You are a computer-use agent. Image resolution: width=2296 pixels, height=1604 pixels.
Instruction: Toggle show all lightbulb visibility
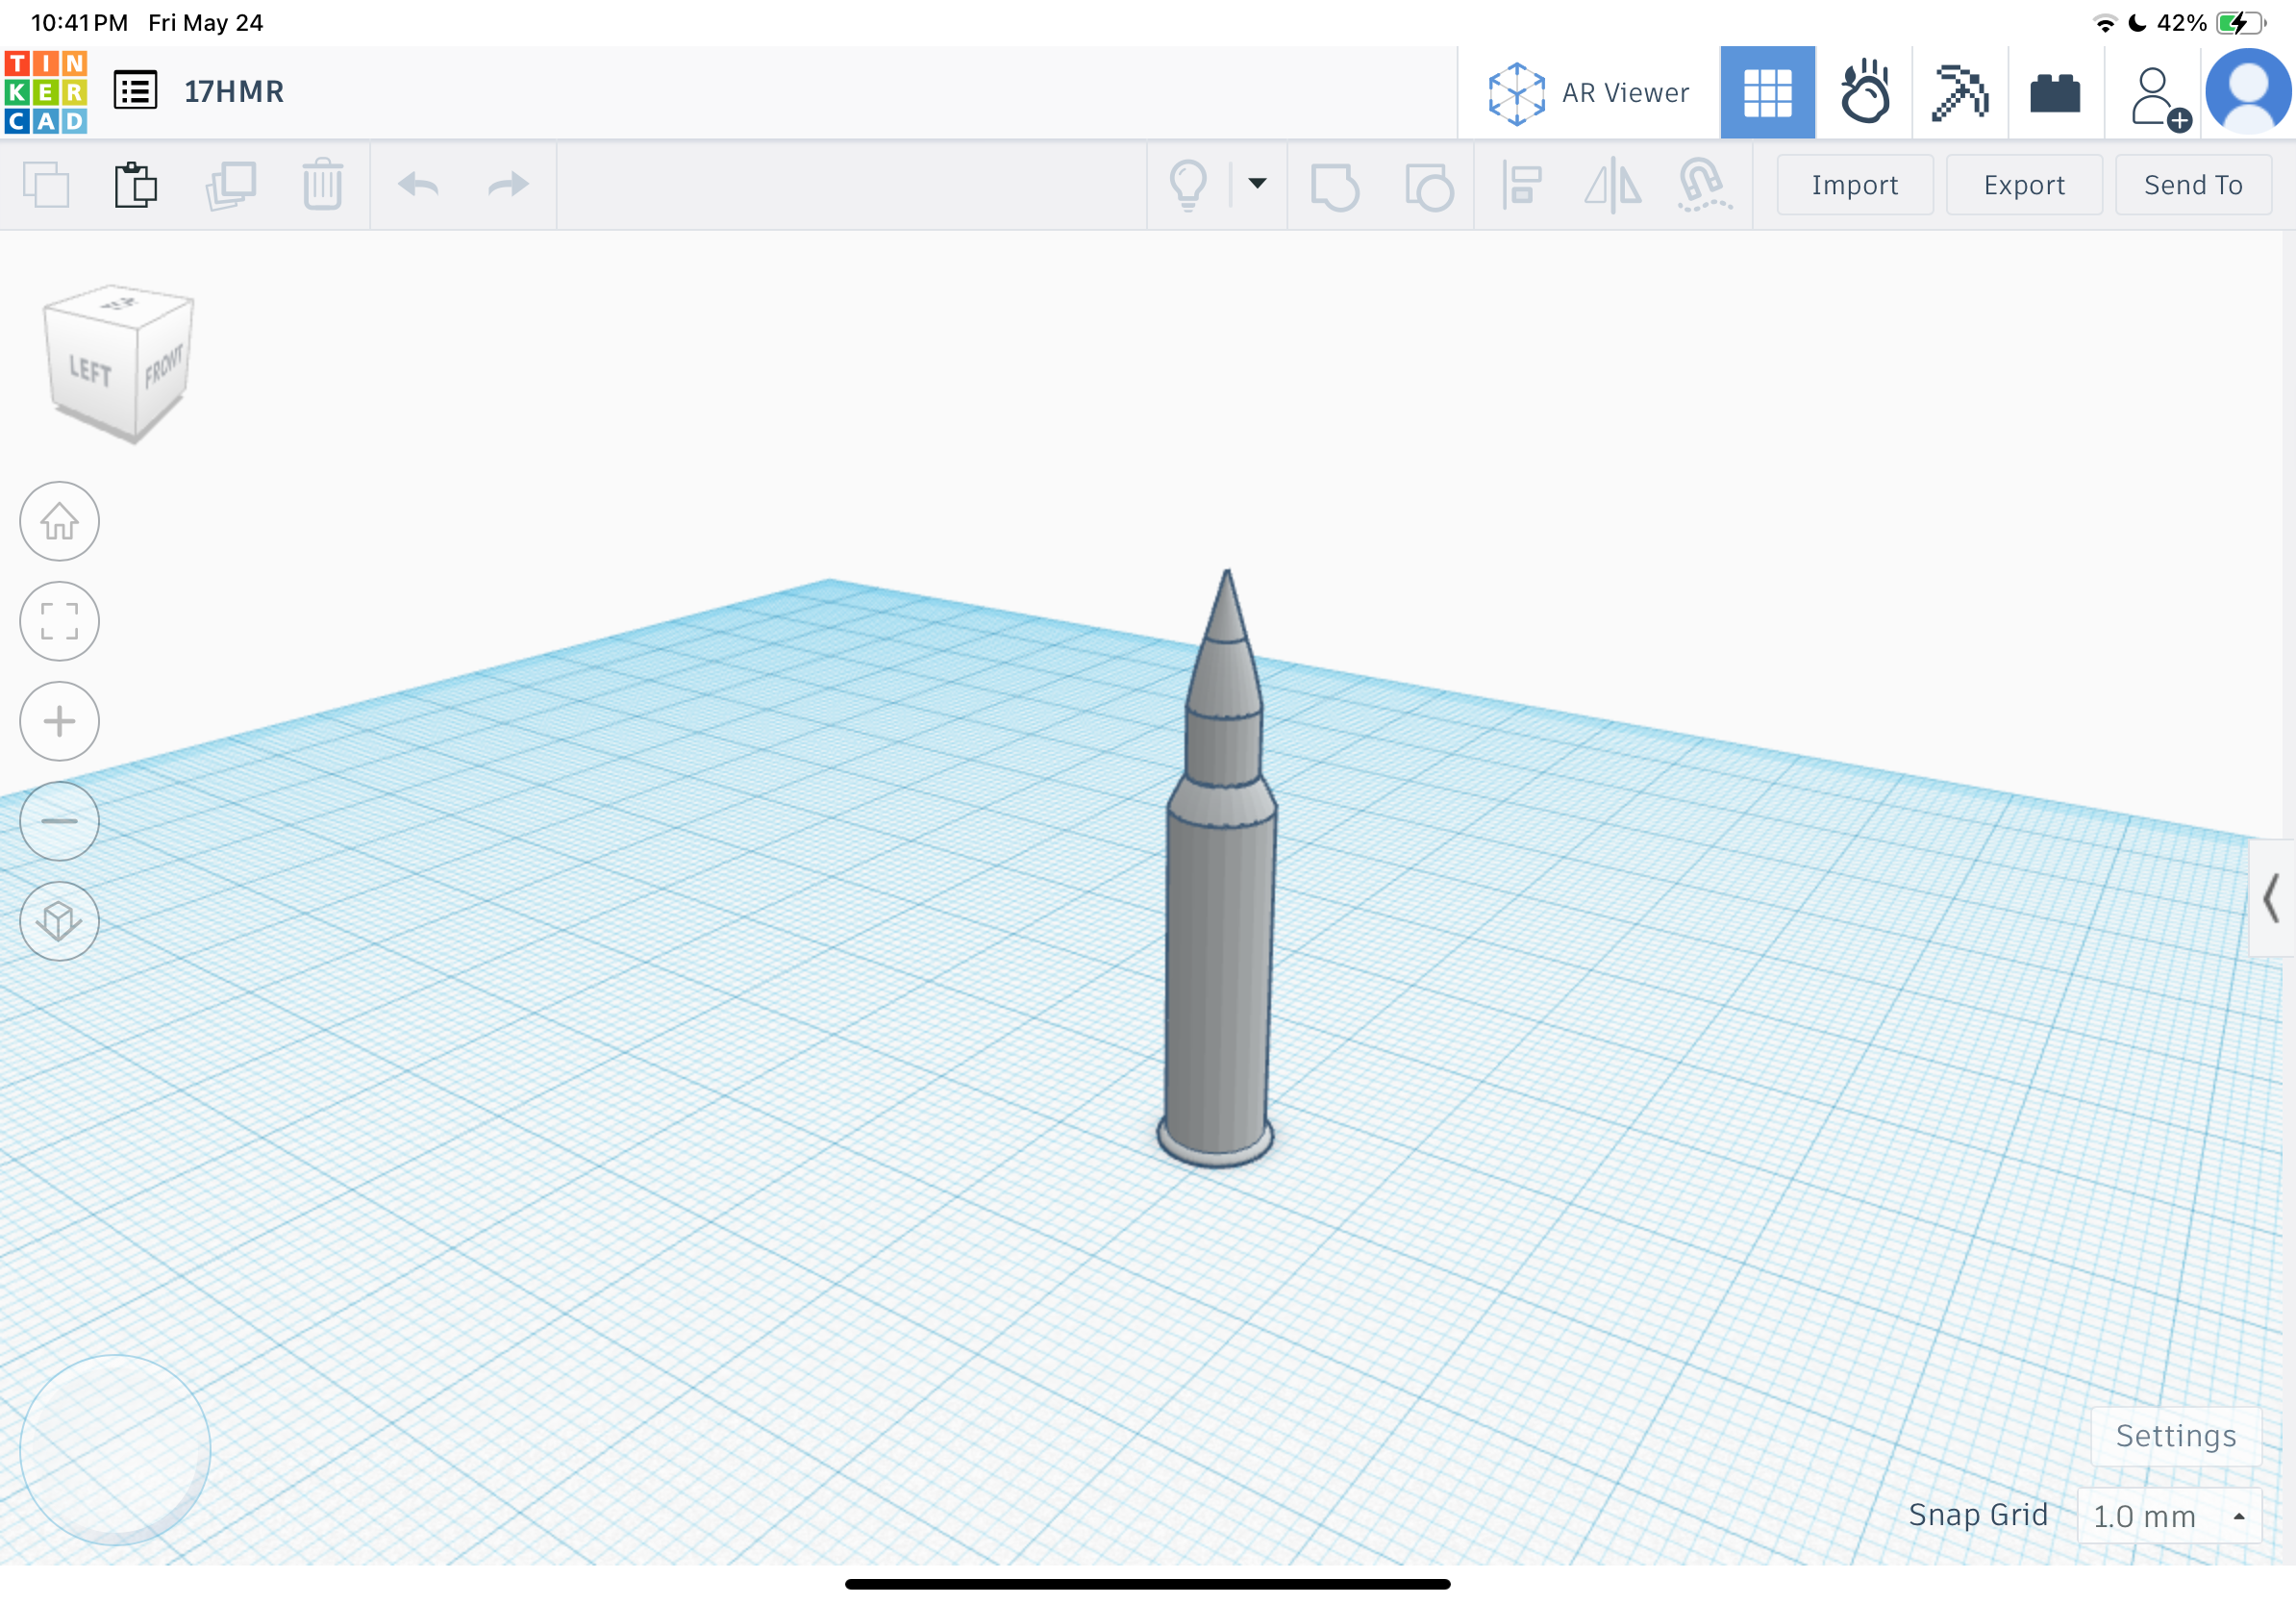1188,185
